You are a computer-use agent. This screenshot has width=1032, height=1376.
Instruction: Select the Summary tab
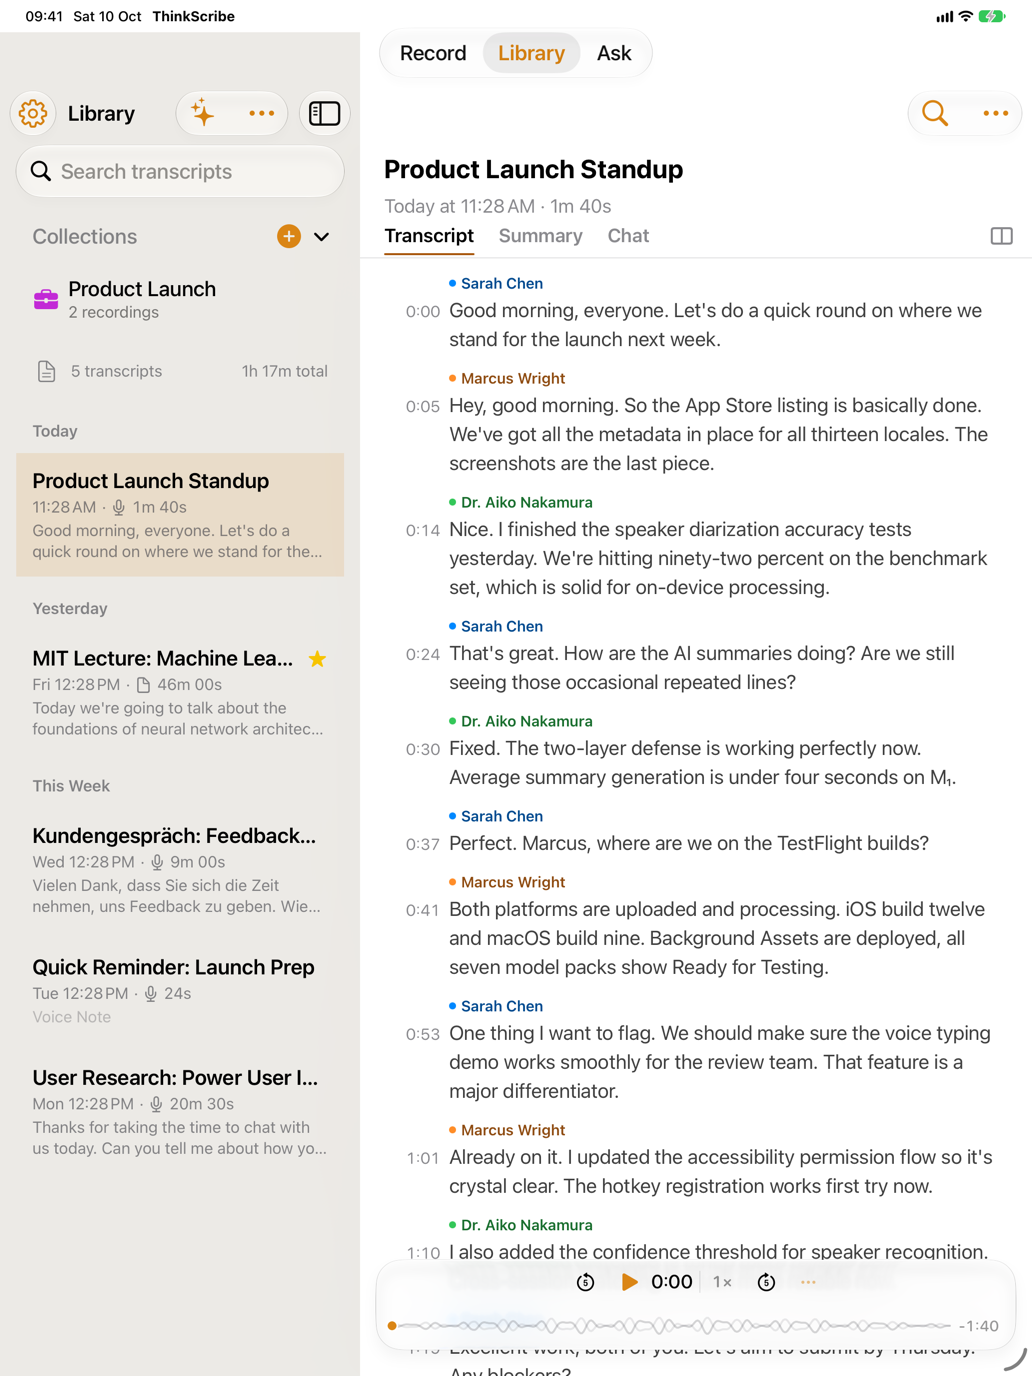(541, 236)
